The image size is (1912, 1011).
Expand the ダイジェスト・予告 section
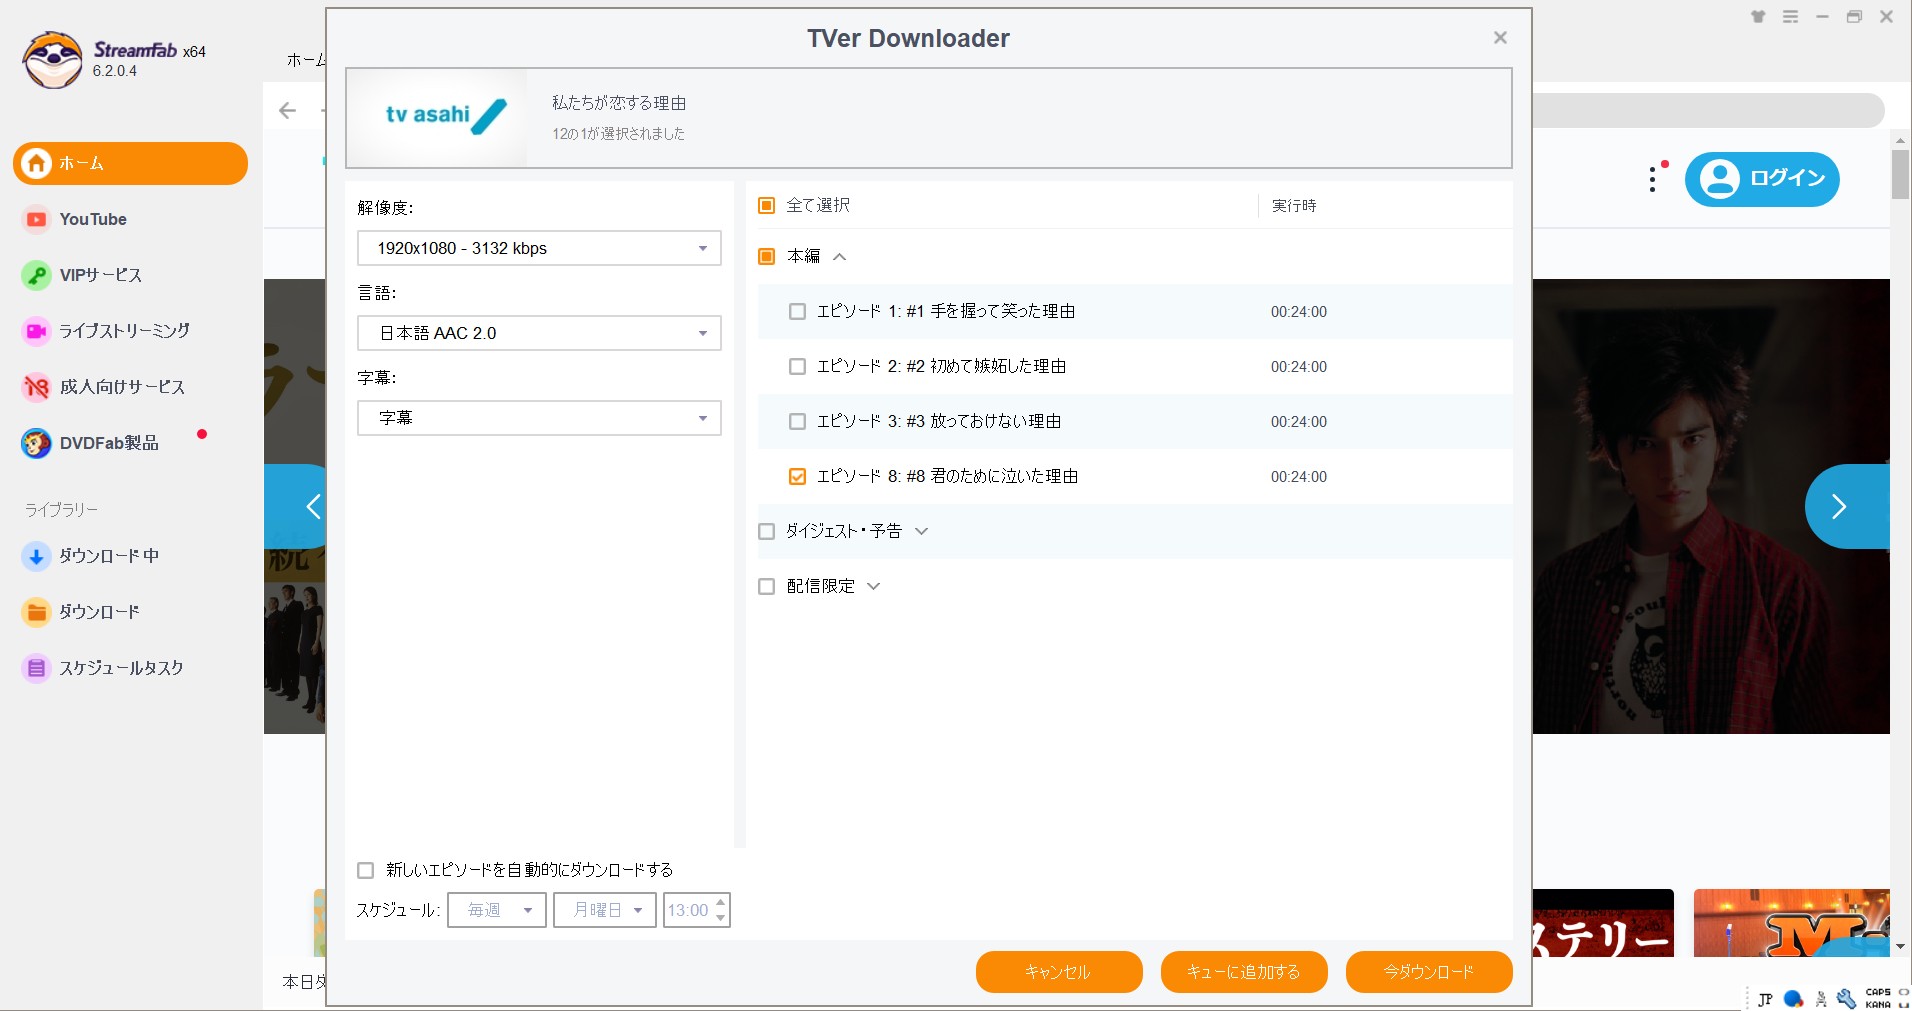pos(922,532)
